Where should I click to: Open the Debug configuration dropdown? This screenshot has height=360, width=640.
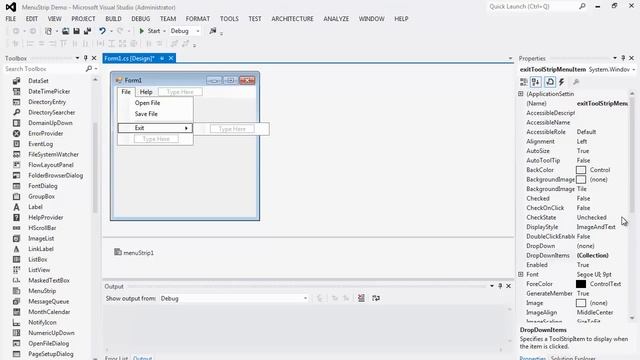pos(198,31)
